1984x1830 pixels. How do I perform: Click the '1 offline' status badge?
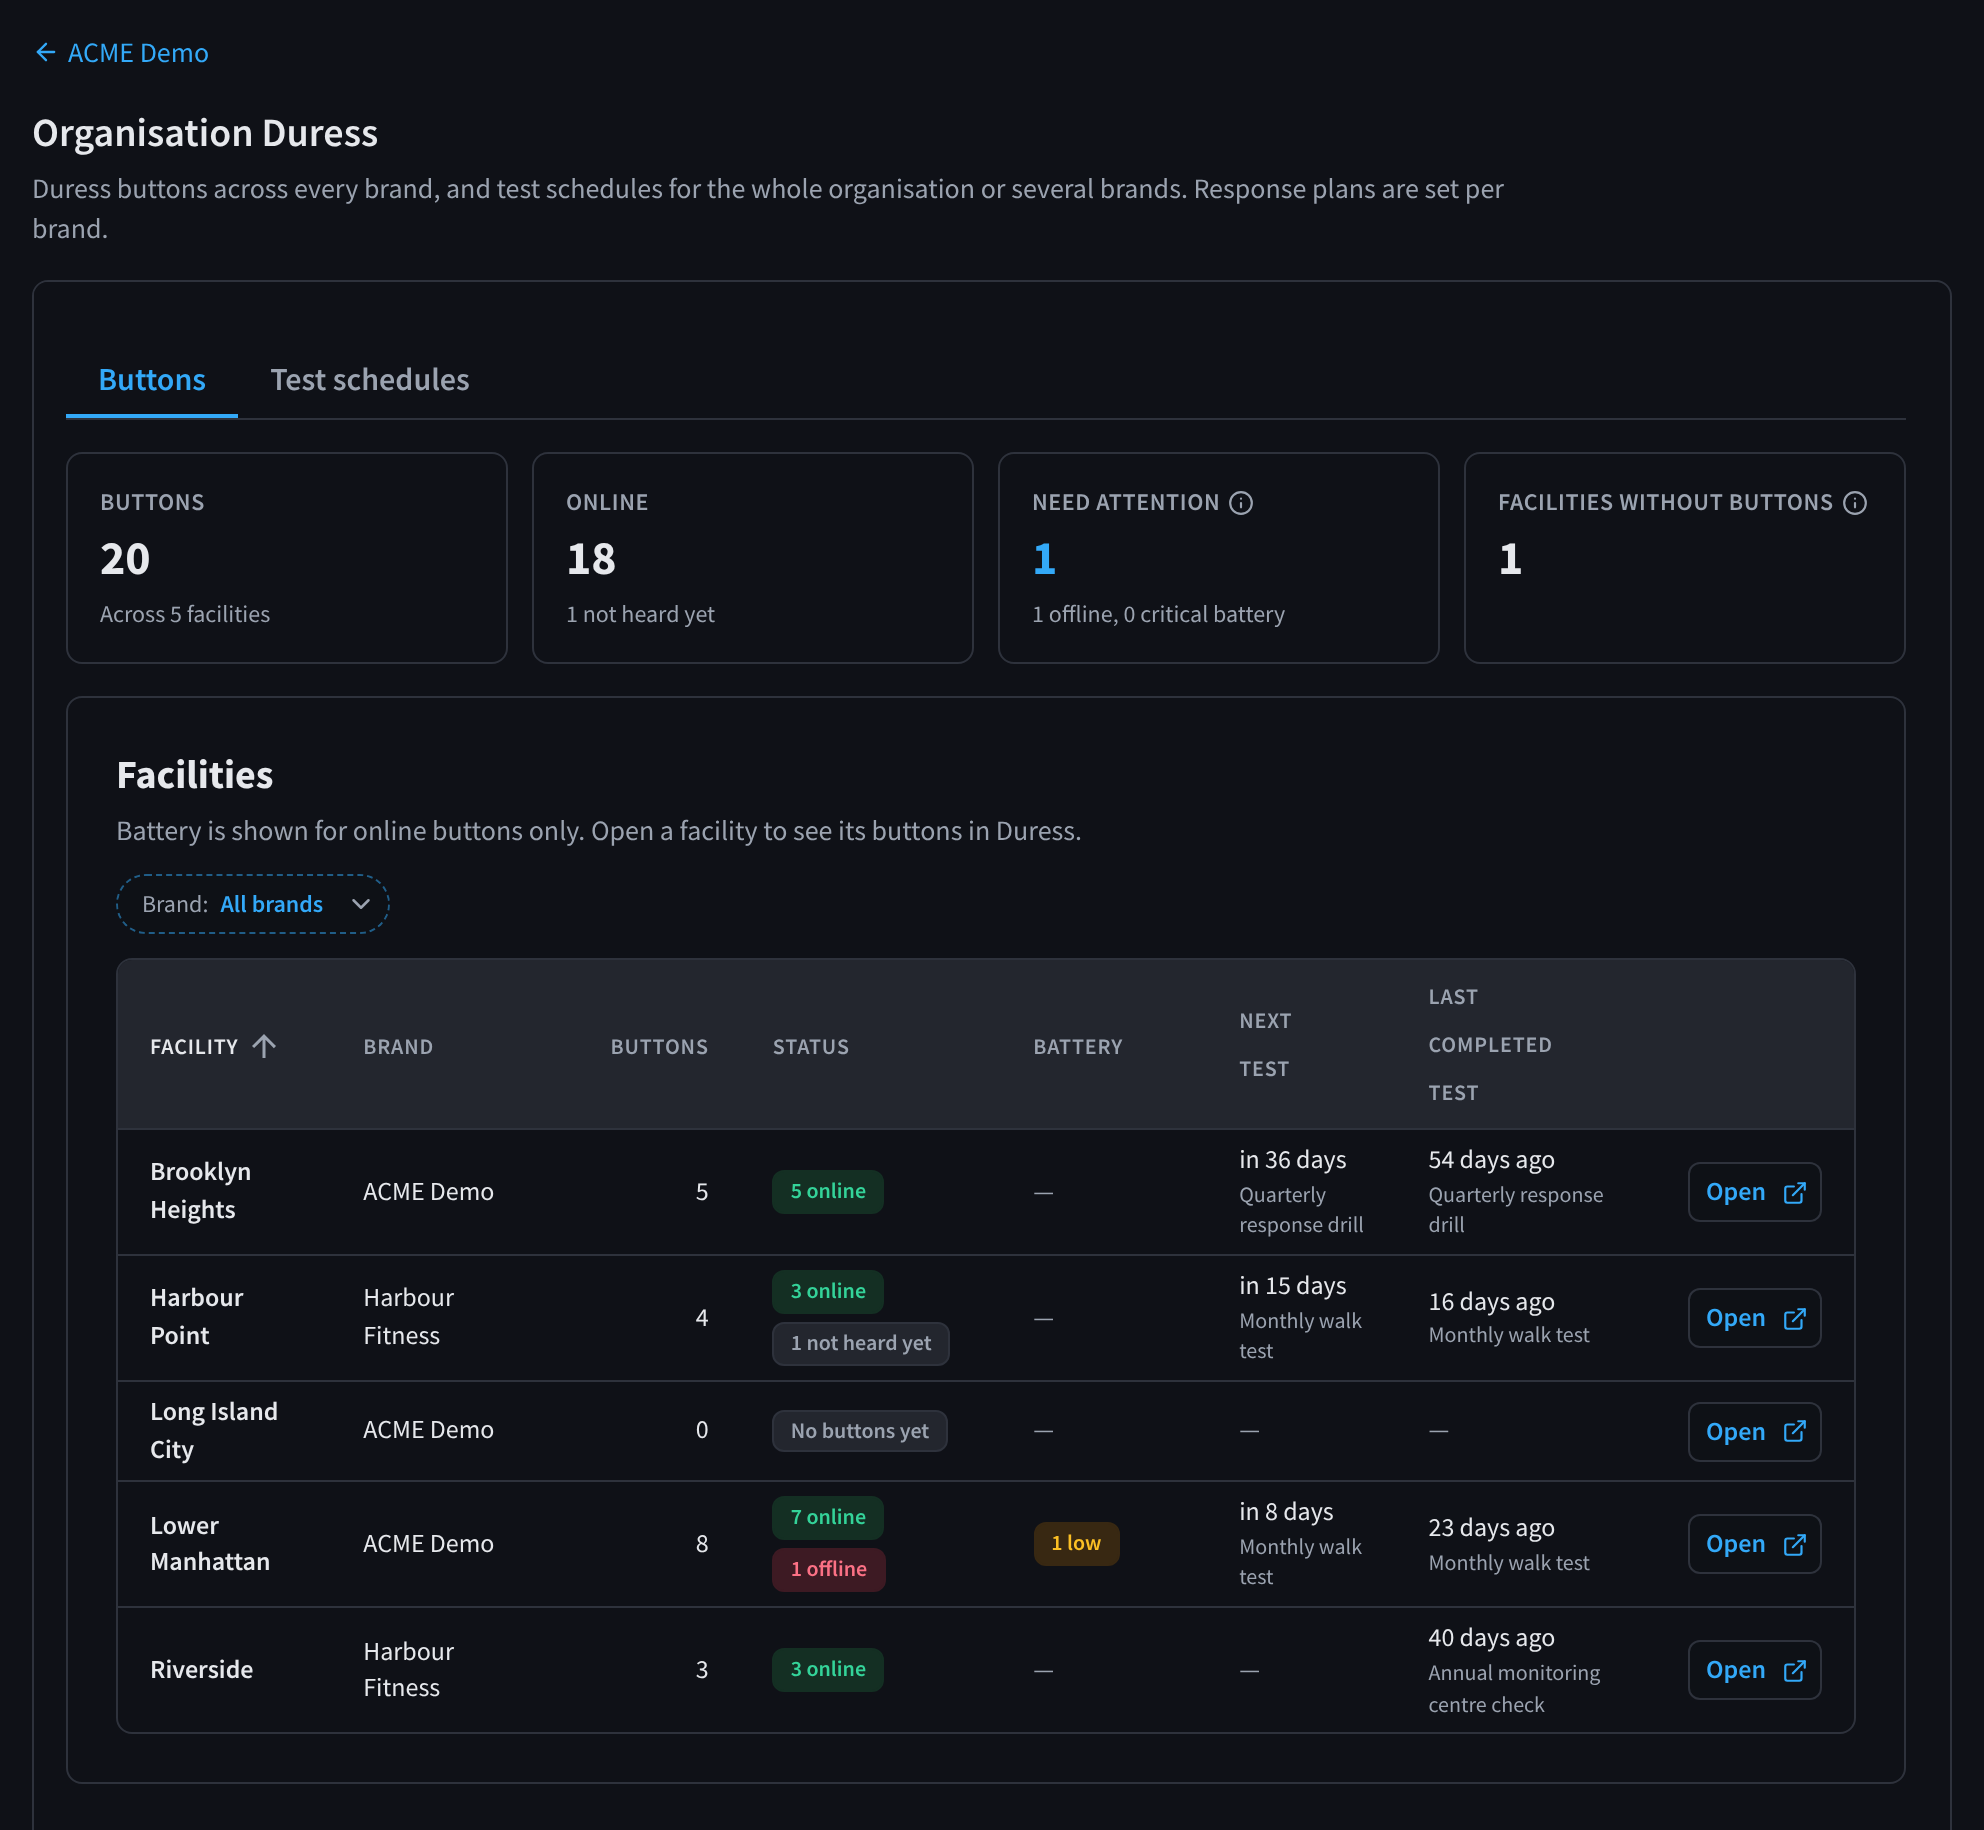point(829,1569)
